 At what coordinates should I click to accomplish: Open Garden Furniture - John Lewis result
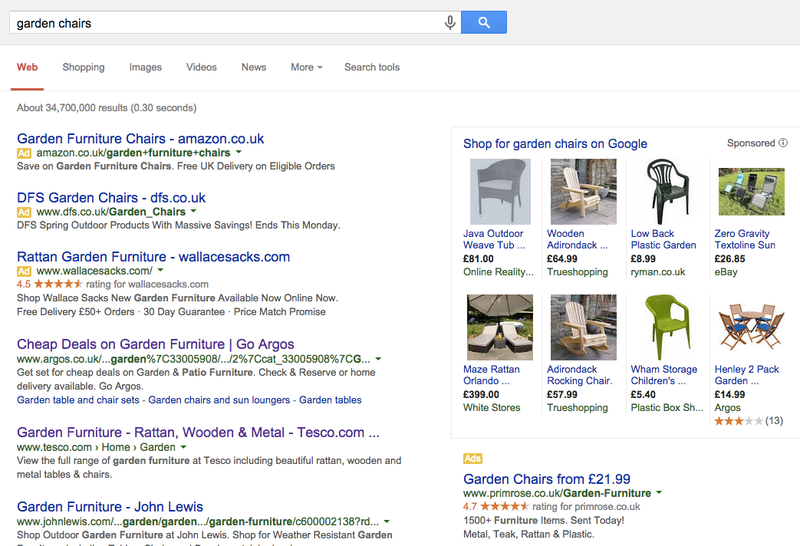point(110,507)
